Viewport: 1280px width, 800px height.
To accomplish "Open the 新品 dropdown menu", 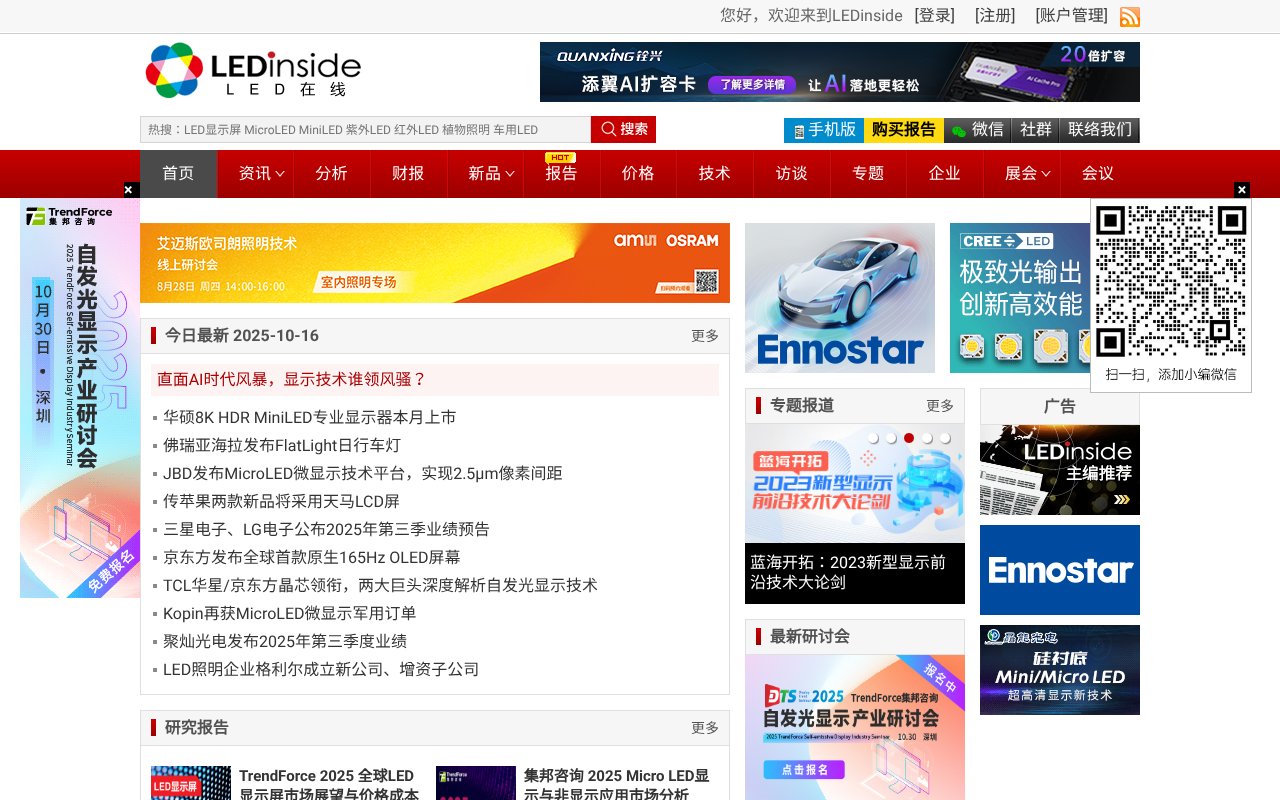I will (x=485, y=173).
